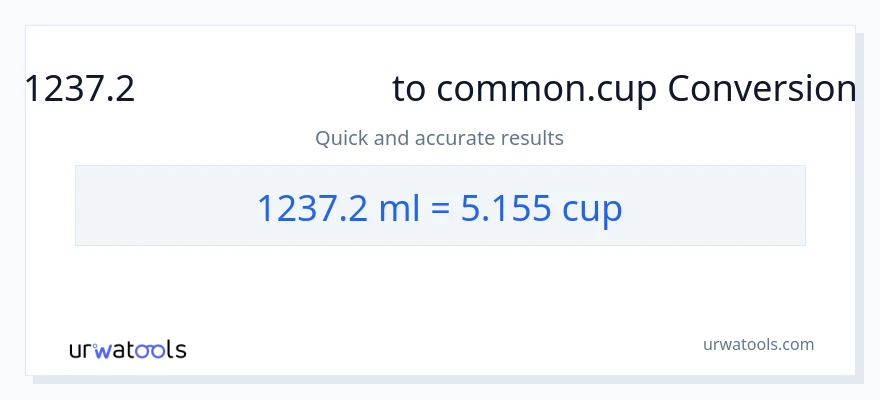Click the heading number 1237.2

(x=80, y=90)
